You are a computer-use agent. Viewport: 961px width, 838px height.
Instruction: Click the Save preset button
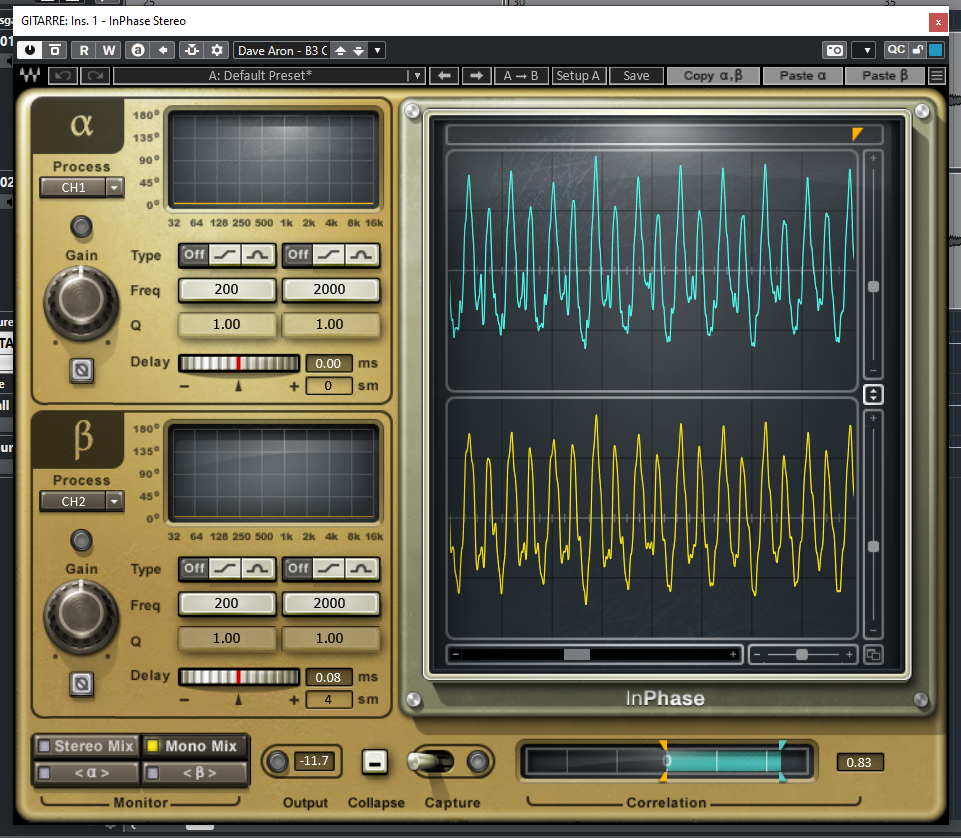(636, 75)
